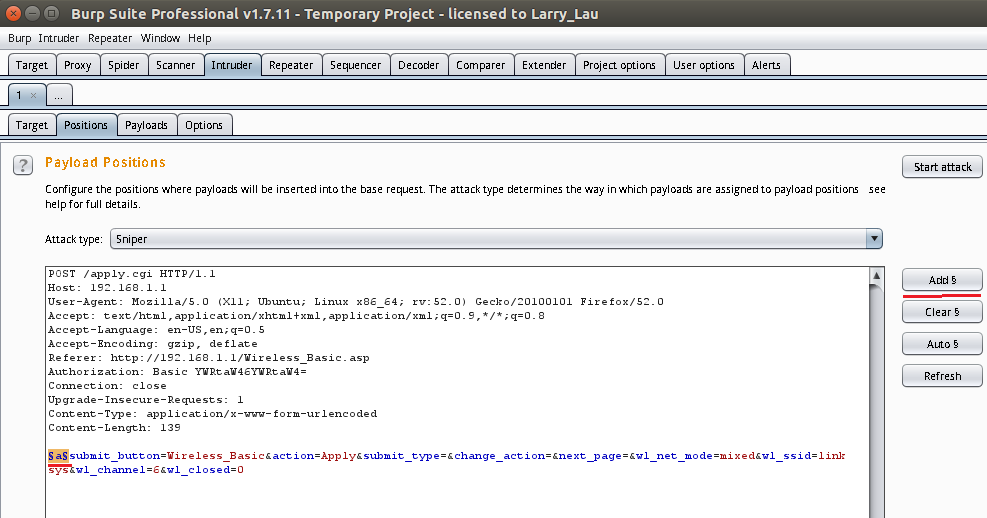Open the Project options tab
The width and height of the screenshot is (987, 518).
point(619,65)
